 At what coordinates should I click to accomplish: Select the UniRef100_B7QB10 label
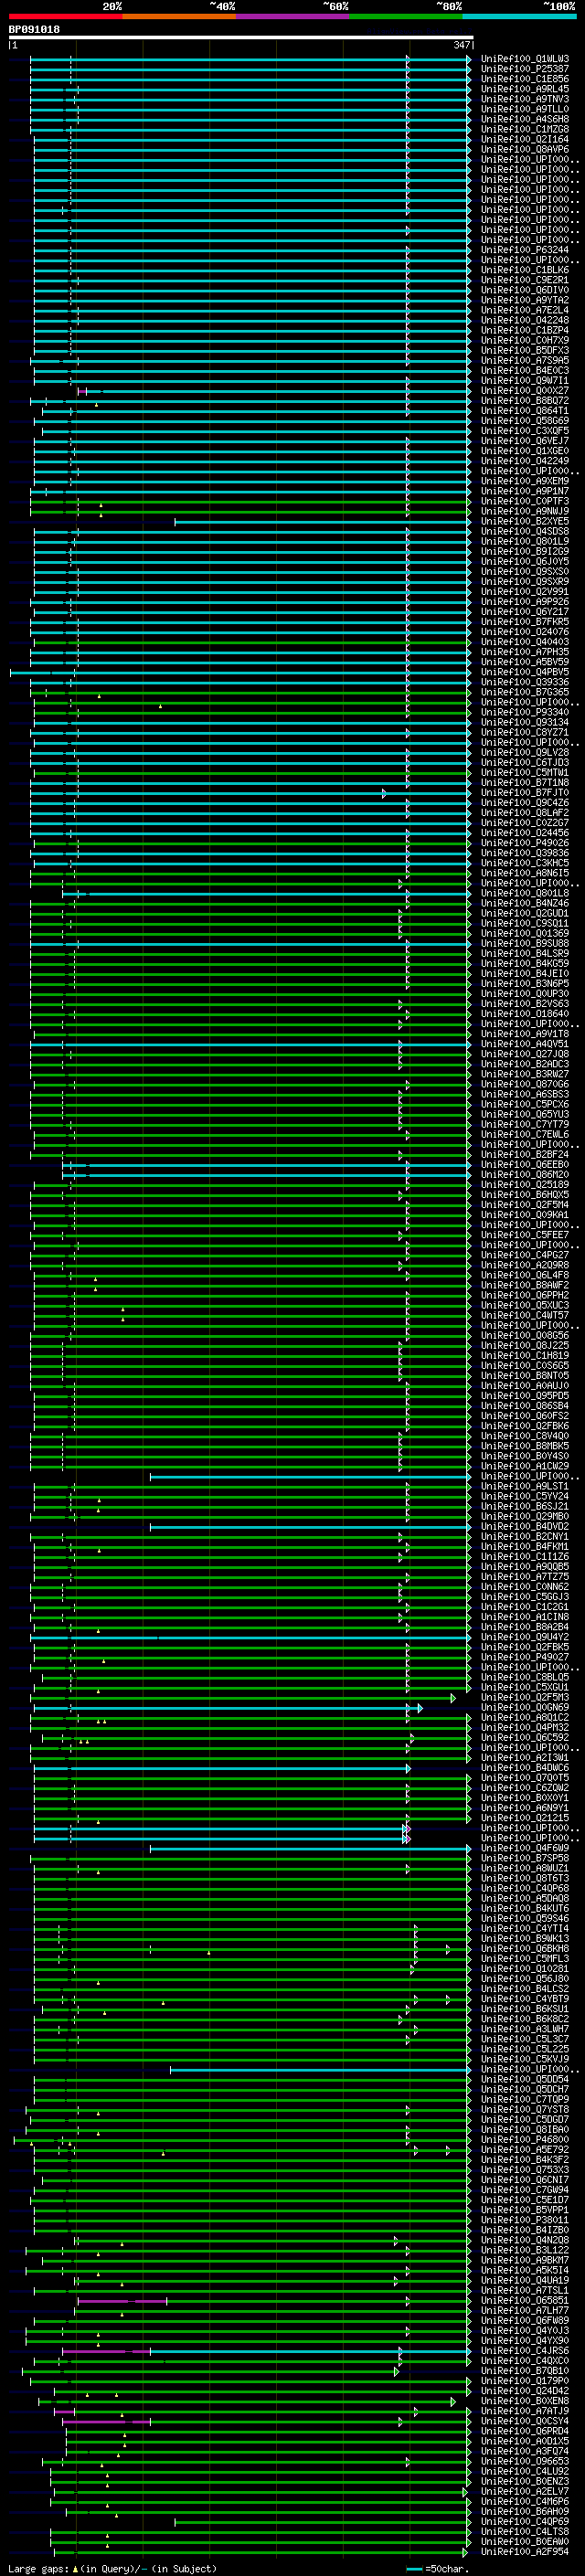(x=525, y=2371)
